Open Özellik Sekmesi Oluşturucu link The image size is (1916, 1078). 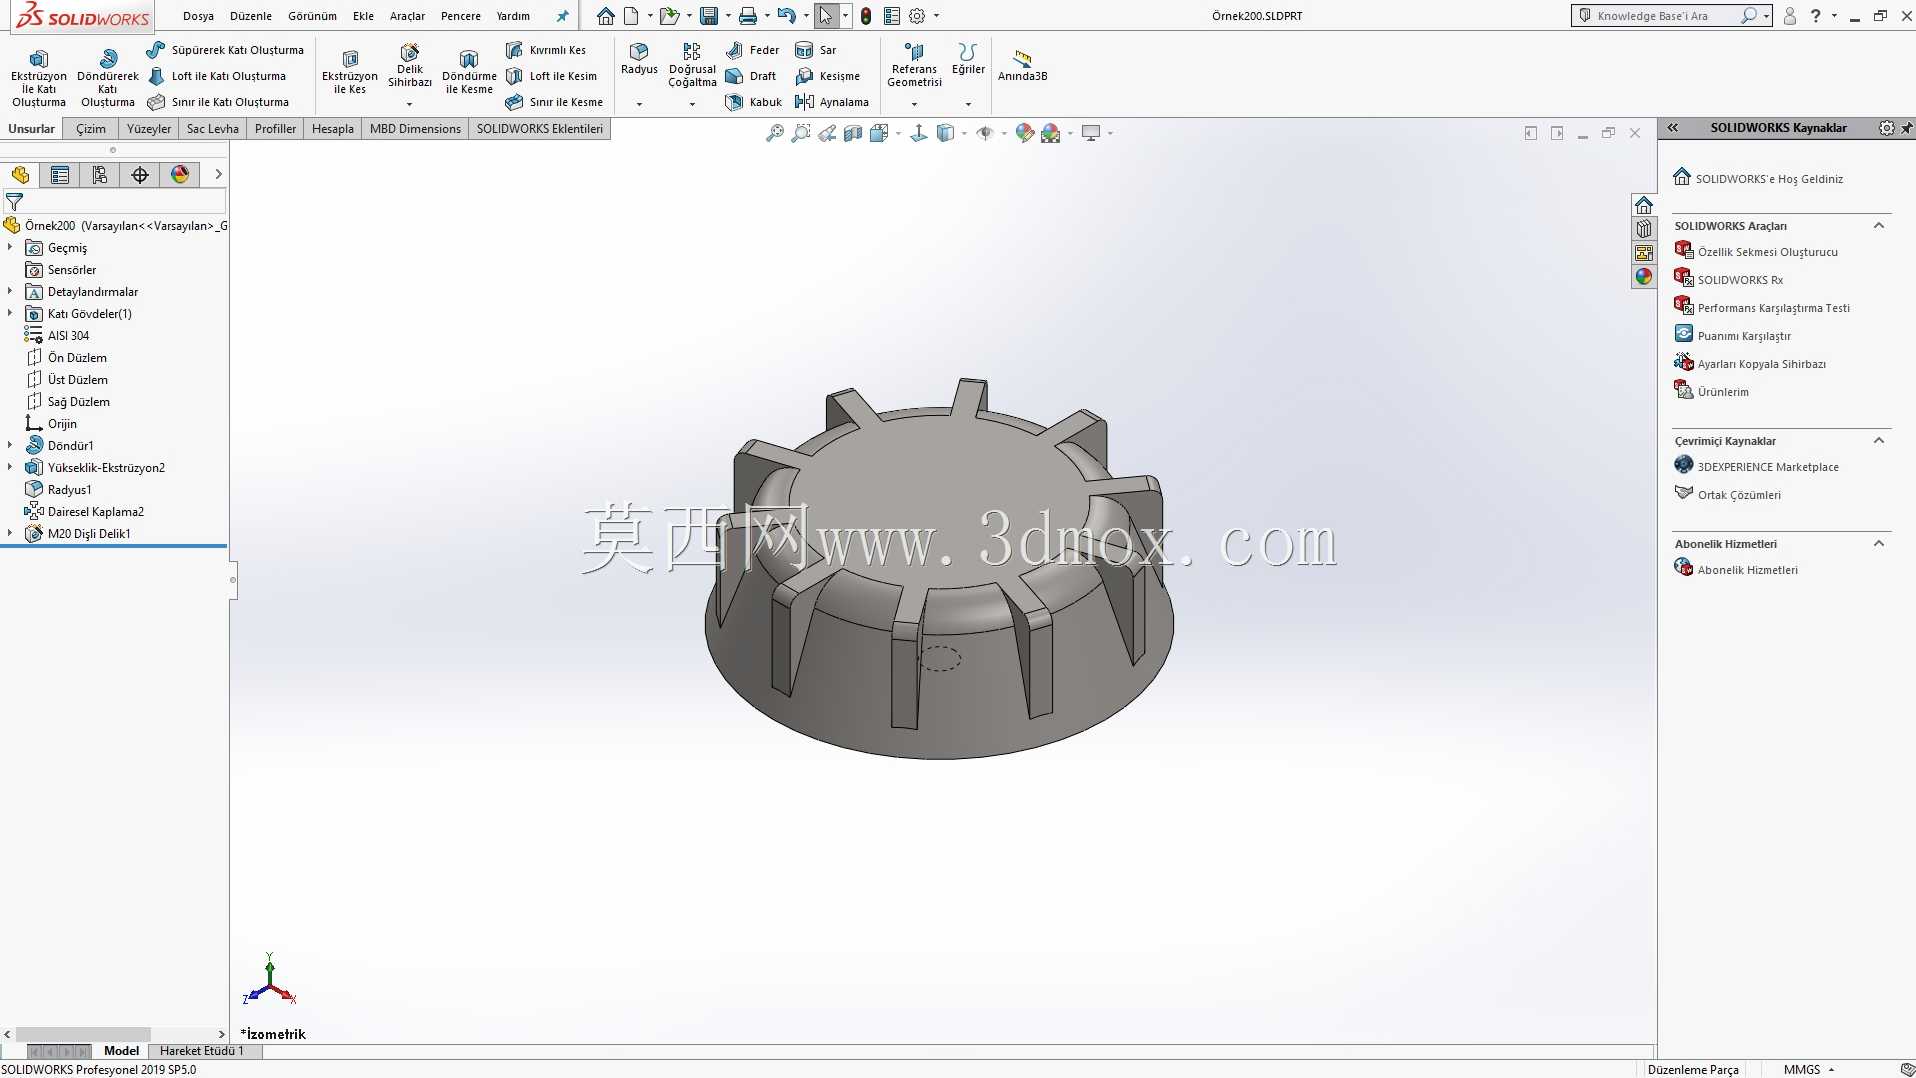(x=1767, y=252)
